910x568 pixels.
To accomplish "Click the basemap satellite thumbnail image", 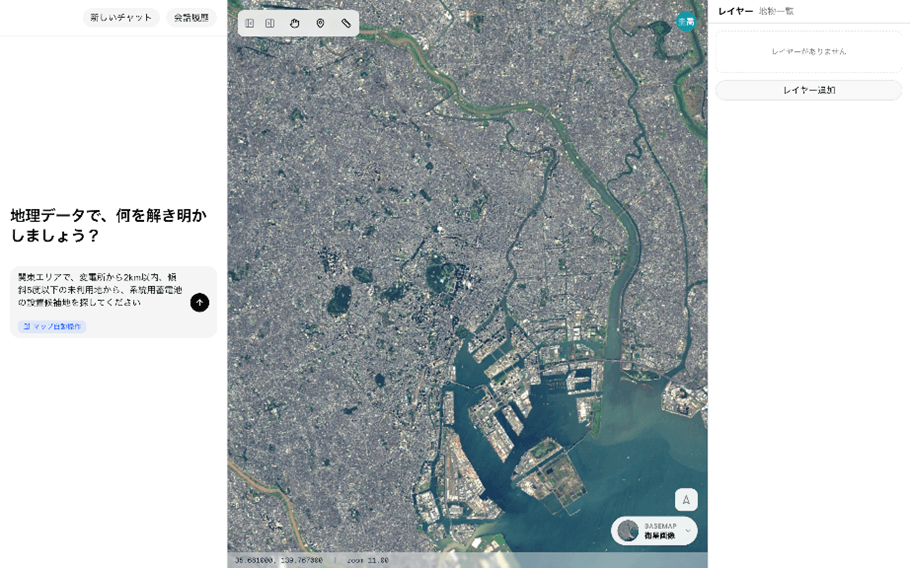I will pyautogui.click(x=628, y=531).
